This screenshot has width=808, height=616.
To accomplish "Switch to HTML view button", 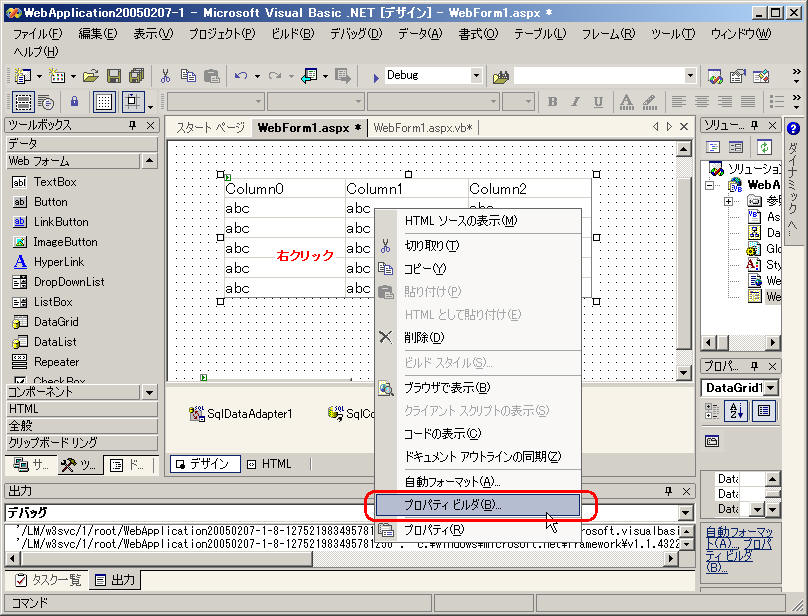I will pyautogui.click(x=268, y=464).
